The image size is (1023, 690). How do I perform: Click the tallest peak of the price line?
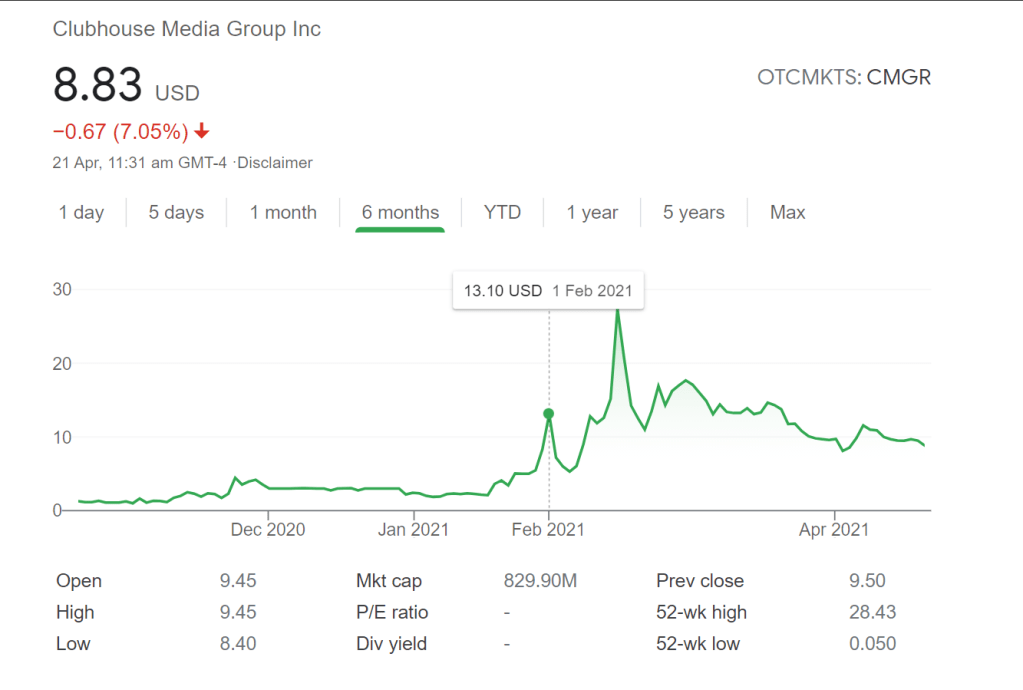click(617, 310)
